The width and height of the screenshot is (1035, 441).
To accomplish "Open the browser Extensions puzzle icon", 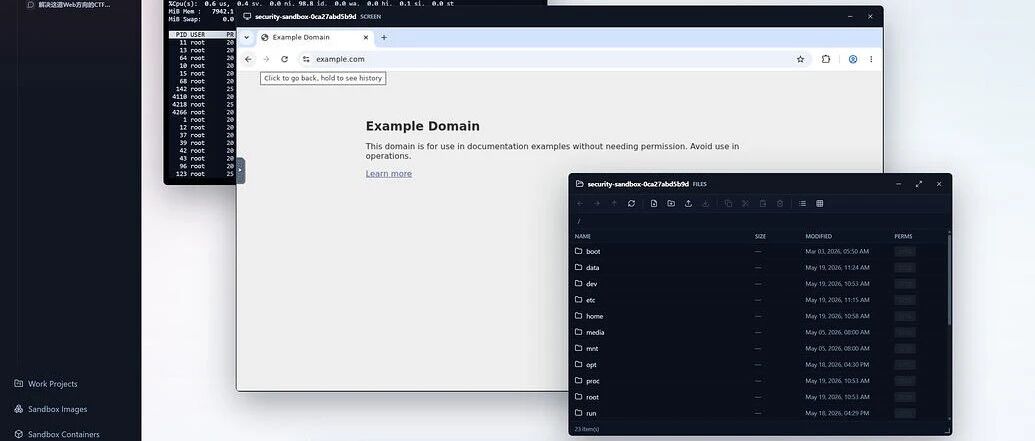I will pyautogui.click(x=826, y=59).
